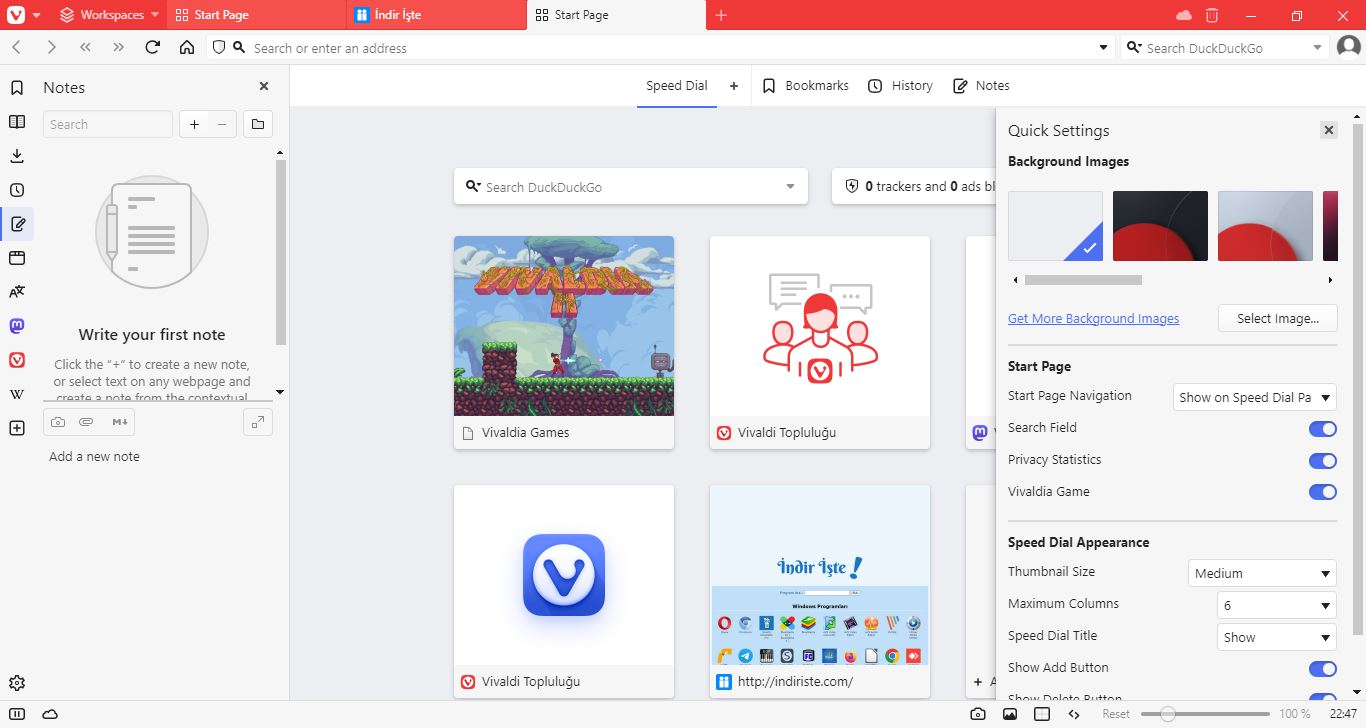Click the notes Search field
This screenshot has height=728, width=1366.
[108, 124]
